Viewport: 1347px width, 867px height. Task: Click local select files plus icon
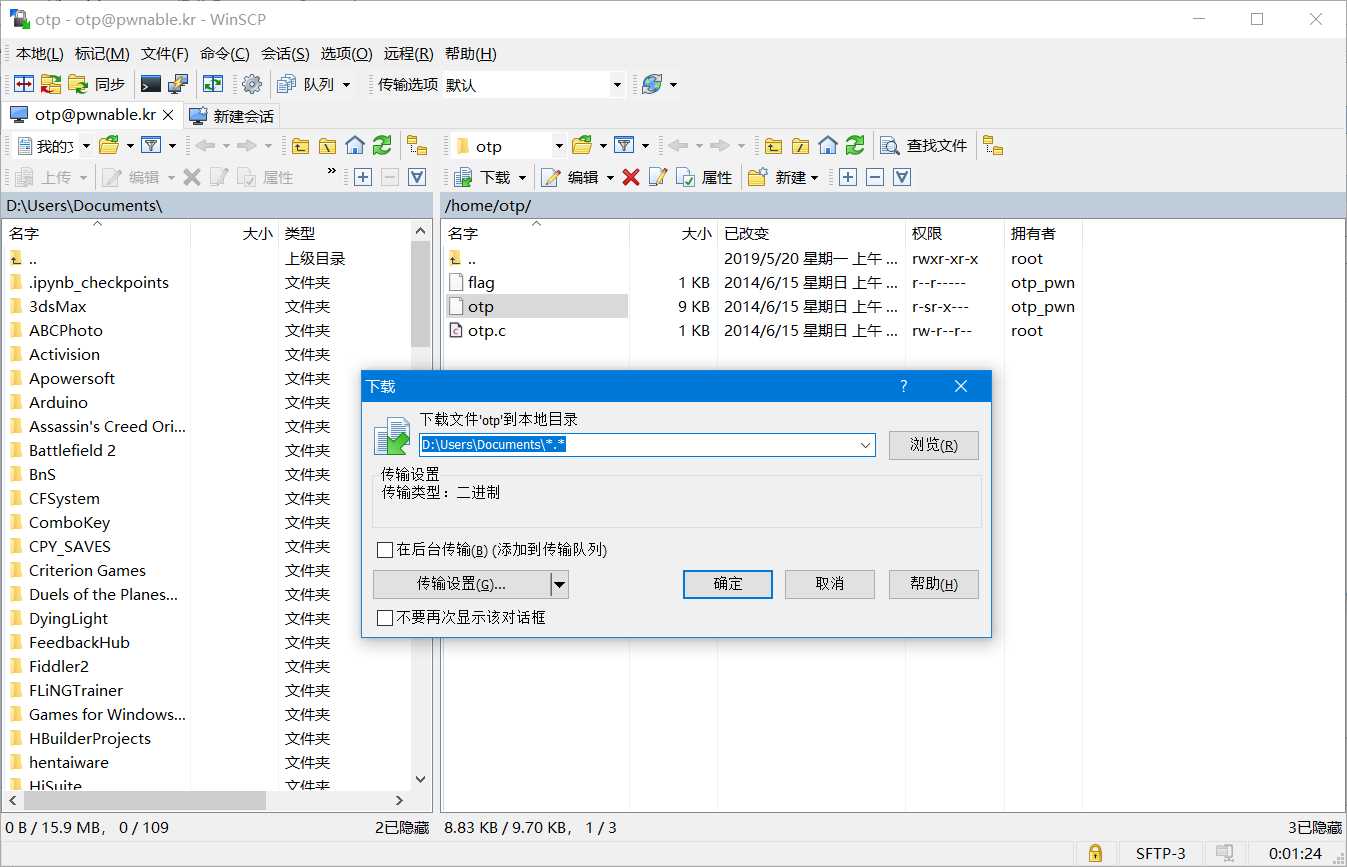click(363, 177)
